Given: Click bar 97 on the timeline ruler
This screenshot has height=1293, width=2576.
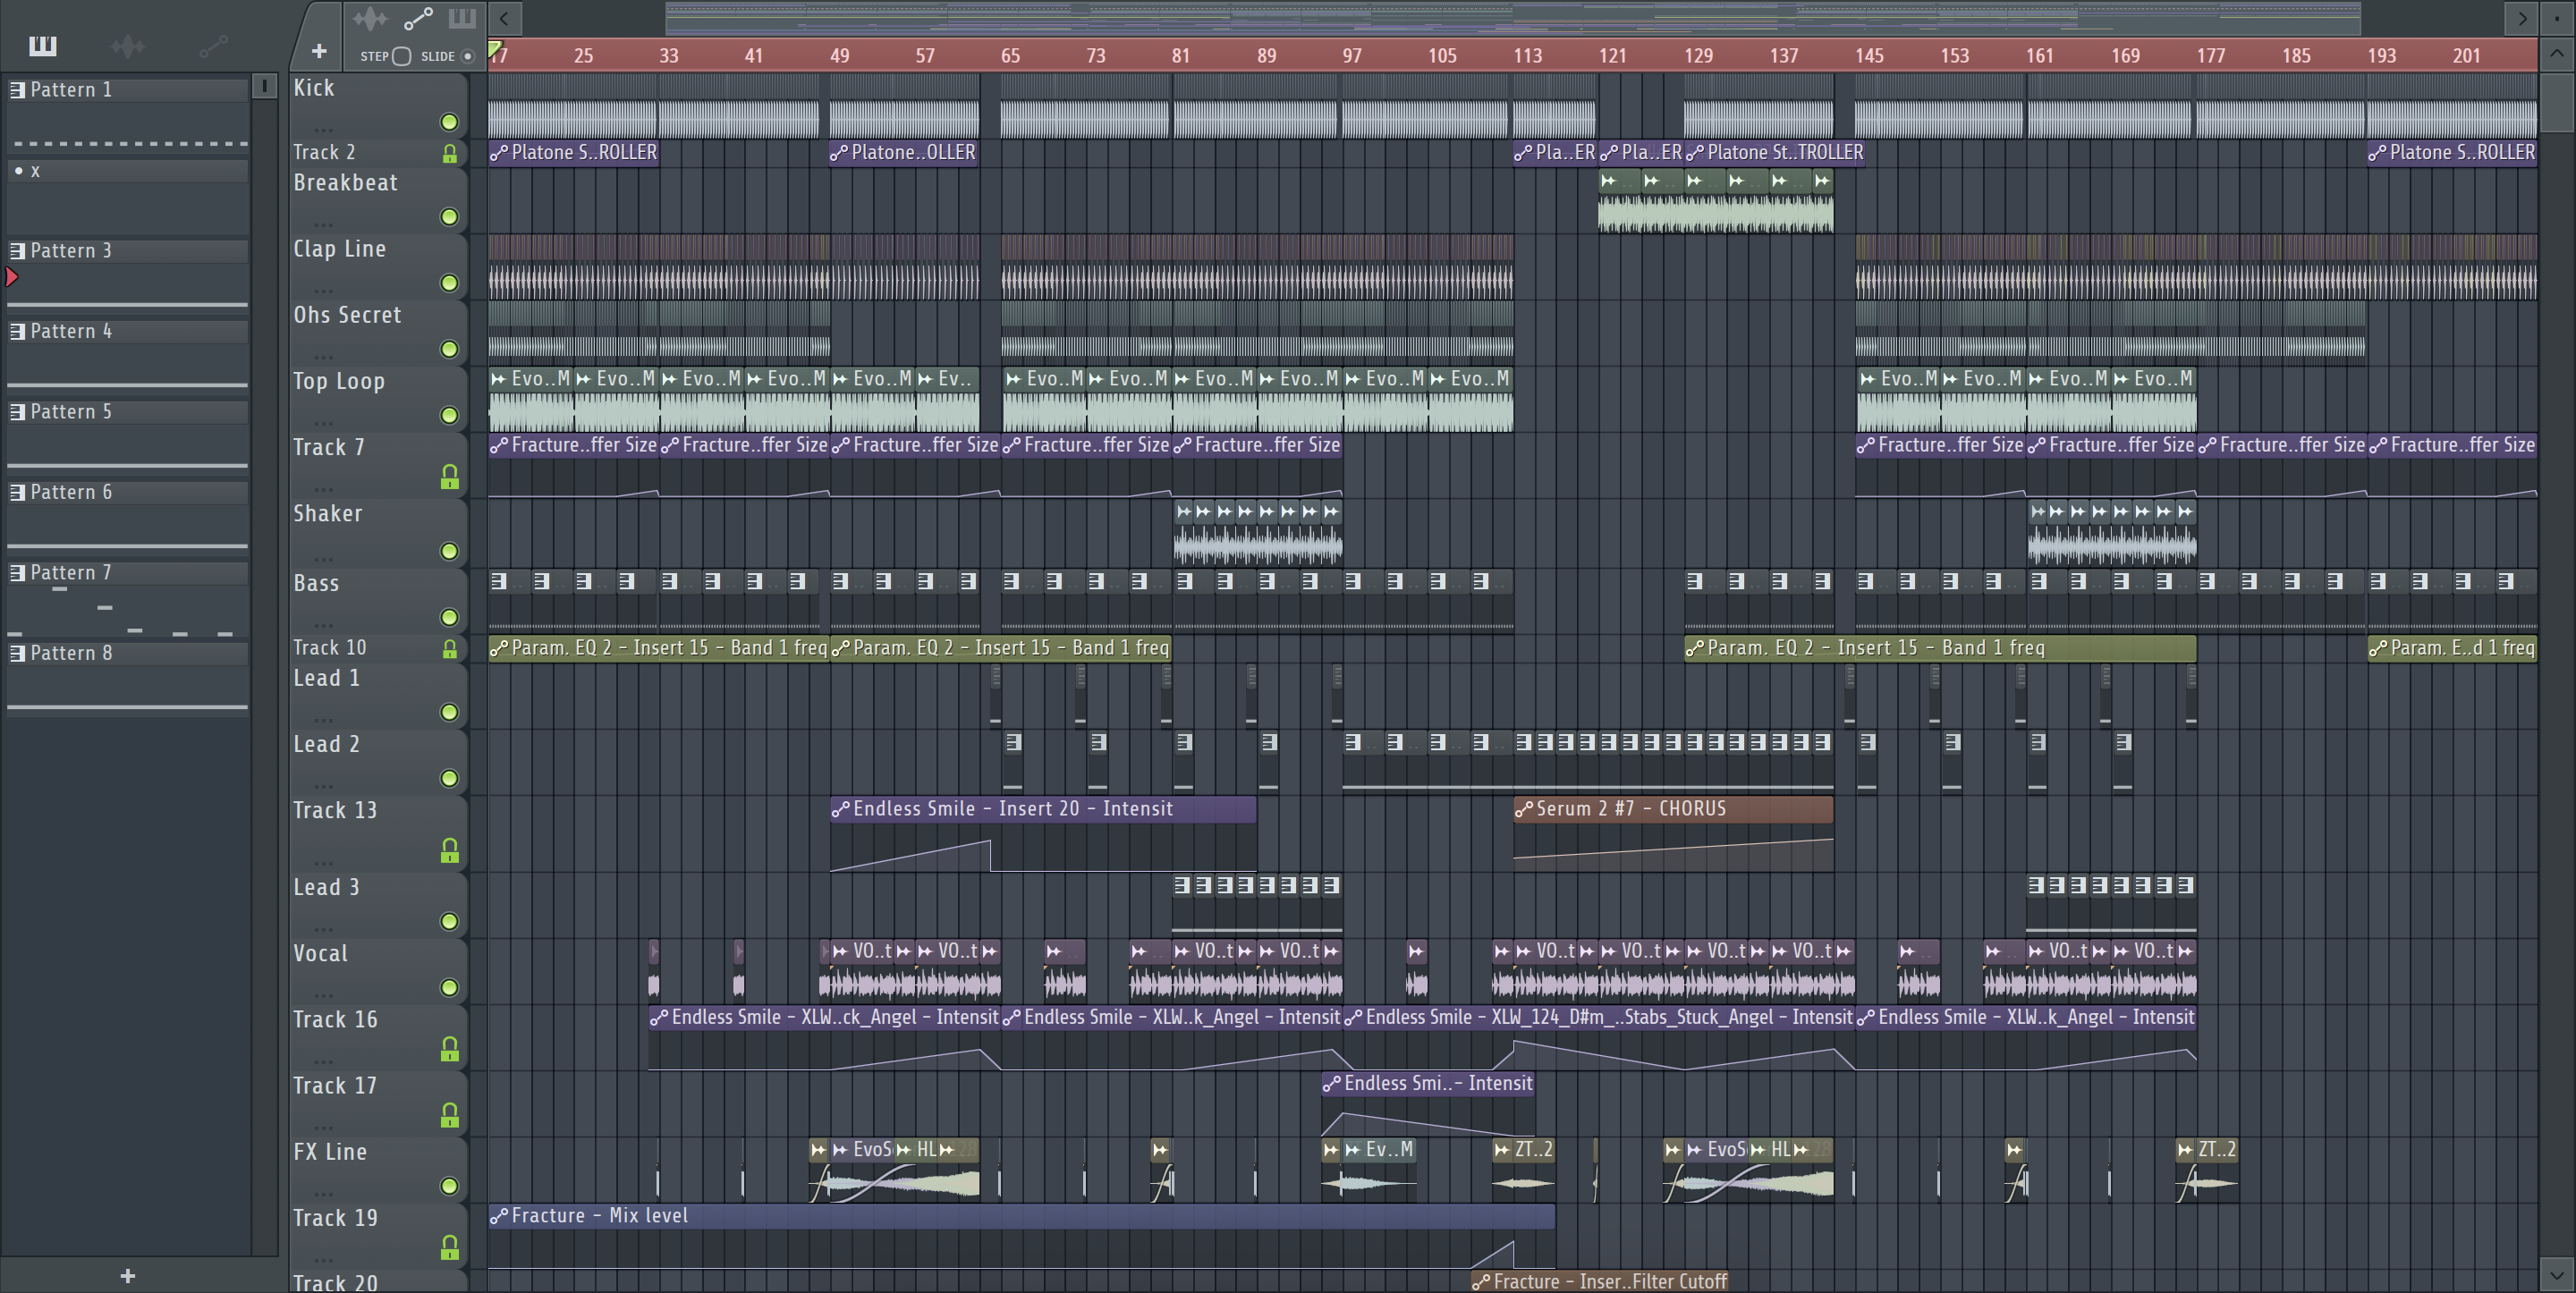Looking at the screenshot, I should (x=1352, y=56).
